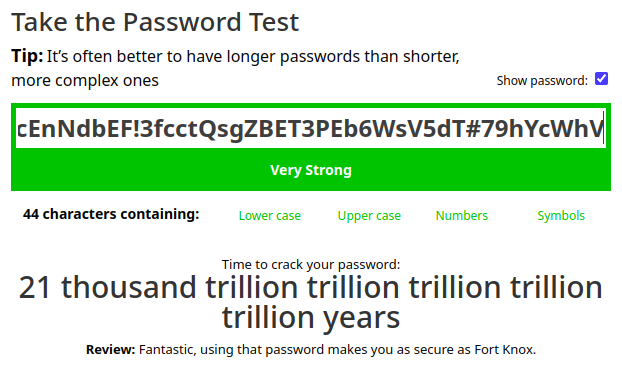Image resolution: width=622 pixels, height=369 pixels.
Task: Select the Very Strong strength banner
Action: (x=311, y=170)
